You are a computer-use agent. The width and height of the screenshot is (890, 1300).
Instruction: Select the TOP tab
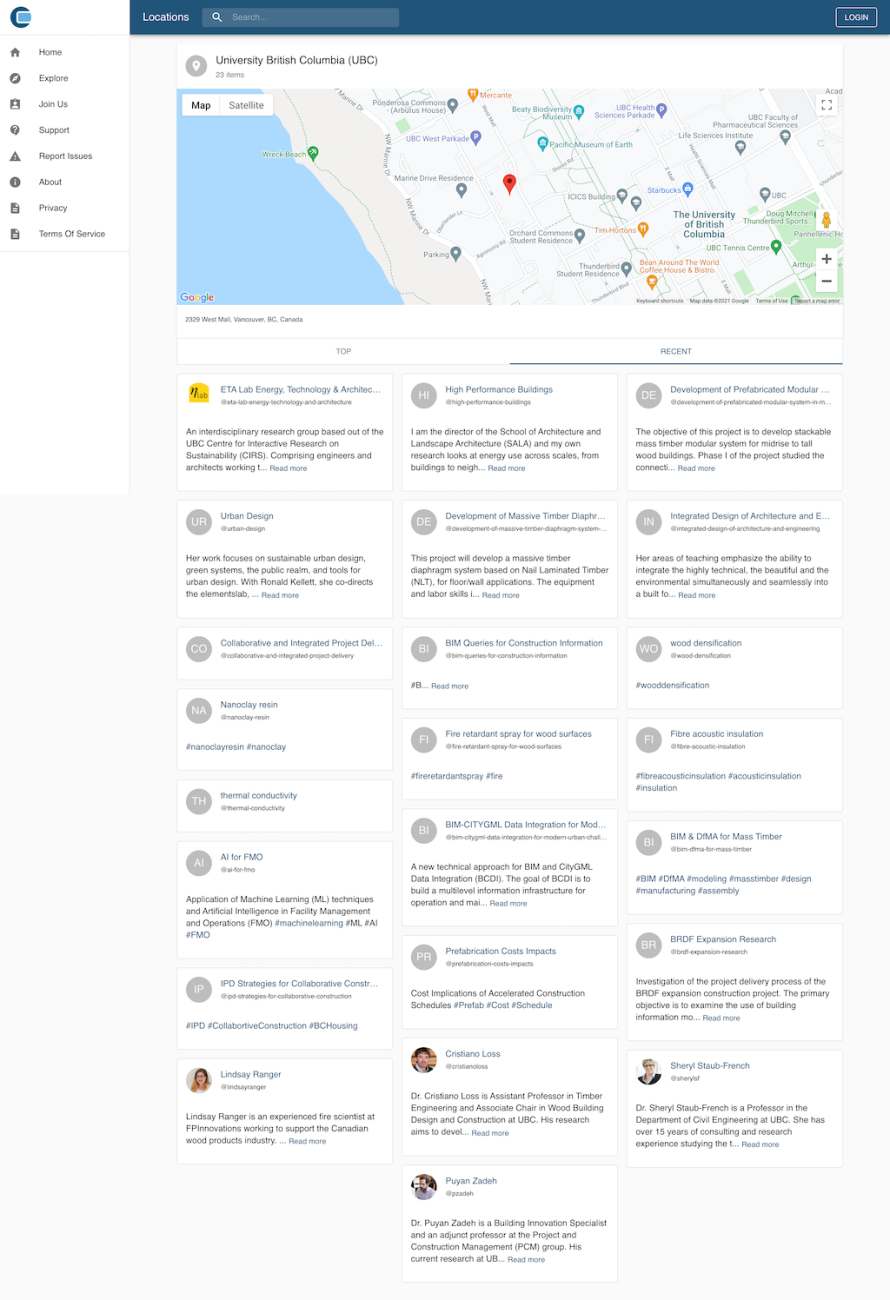click(x=343, y=351)
